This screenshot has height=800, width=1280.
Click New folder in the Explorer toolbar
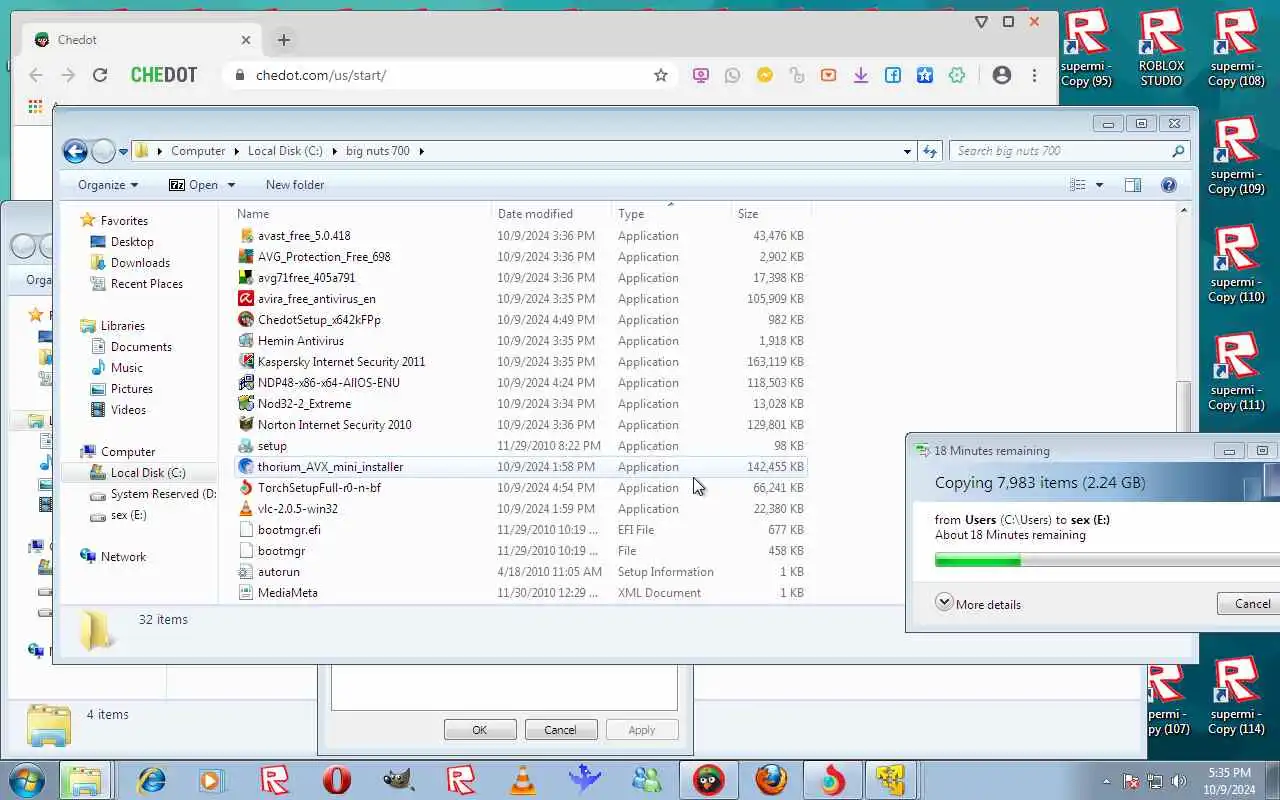tap(295, 185)
